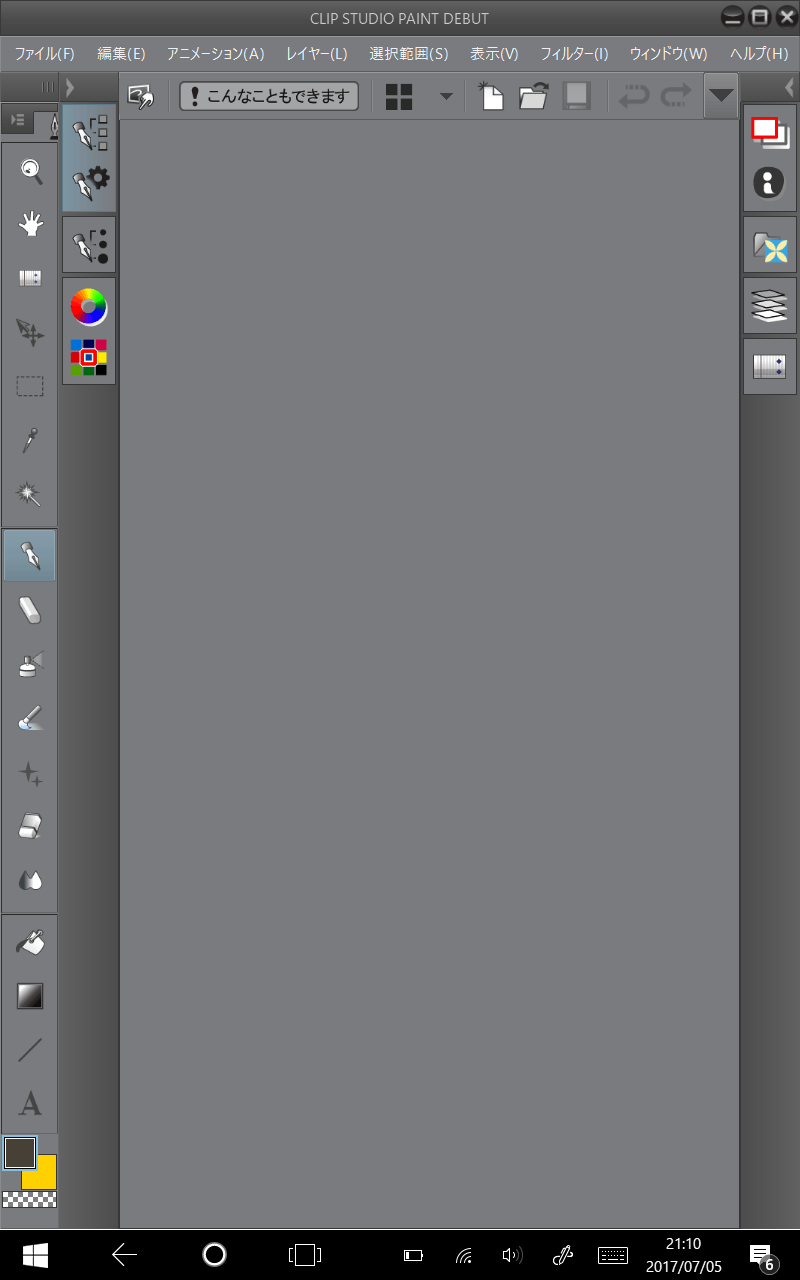Open the toolbar overflow dropdown arrow

point(721,96)
